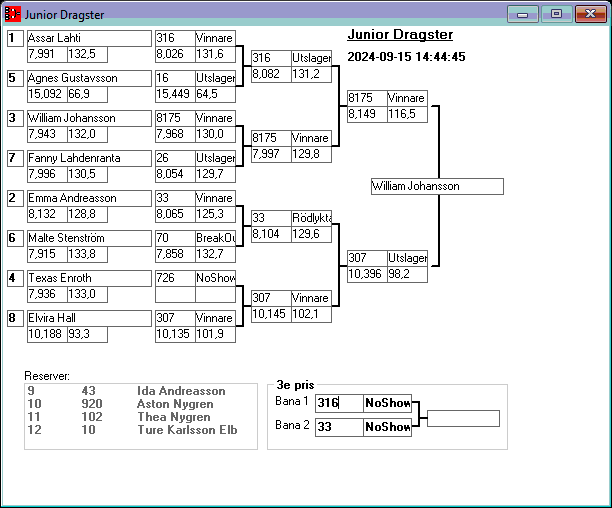Select the William Johansson seed 3 name field
The height and width of the screenshot is (508, 612).
pos(89,118)
